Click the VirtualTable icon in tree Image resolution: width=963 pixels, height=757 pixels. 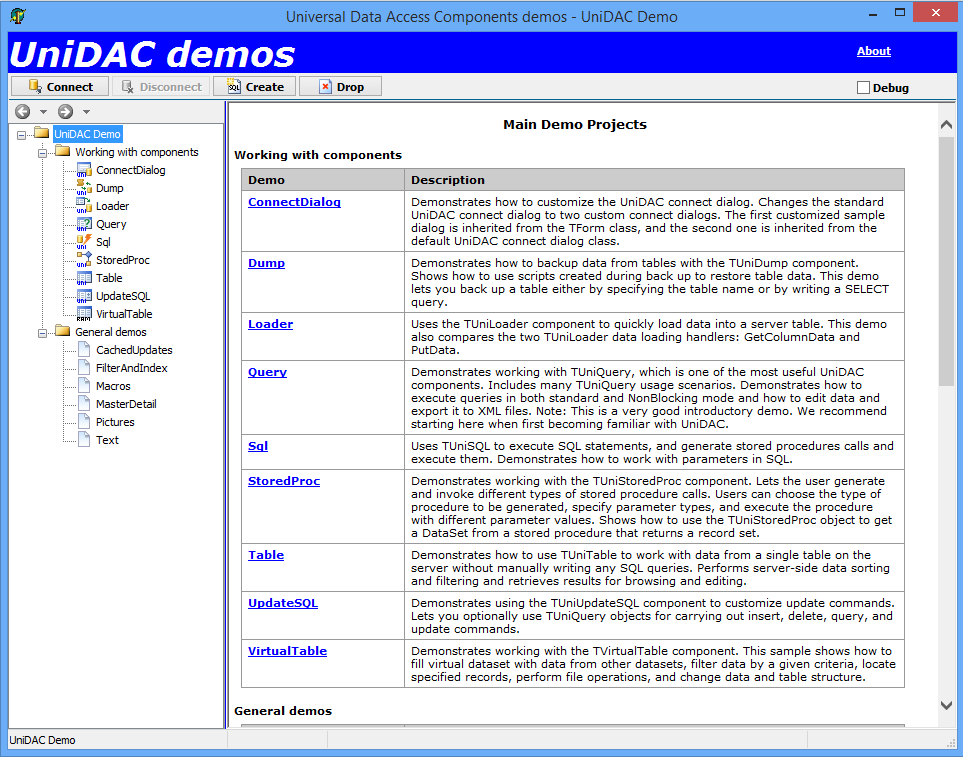(84, 314)
